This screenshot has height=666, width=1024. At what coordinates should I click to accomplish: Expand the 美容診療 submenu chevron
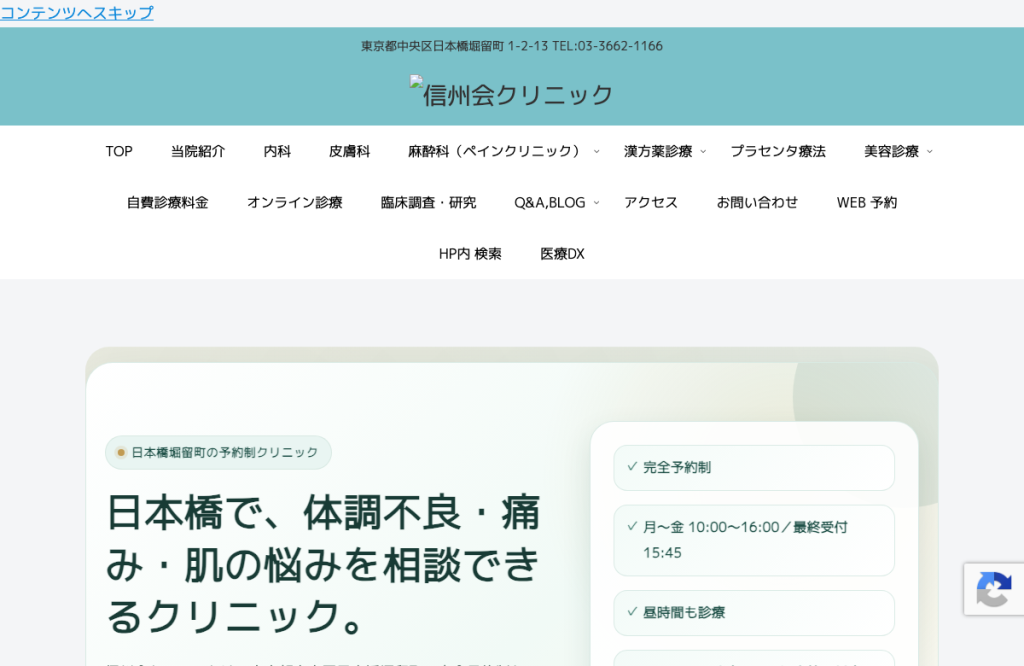(x=930, y=151)
